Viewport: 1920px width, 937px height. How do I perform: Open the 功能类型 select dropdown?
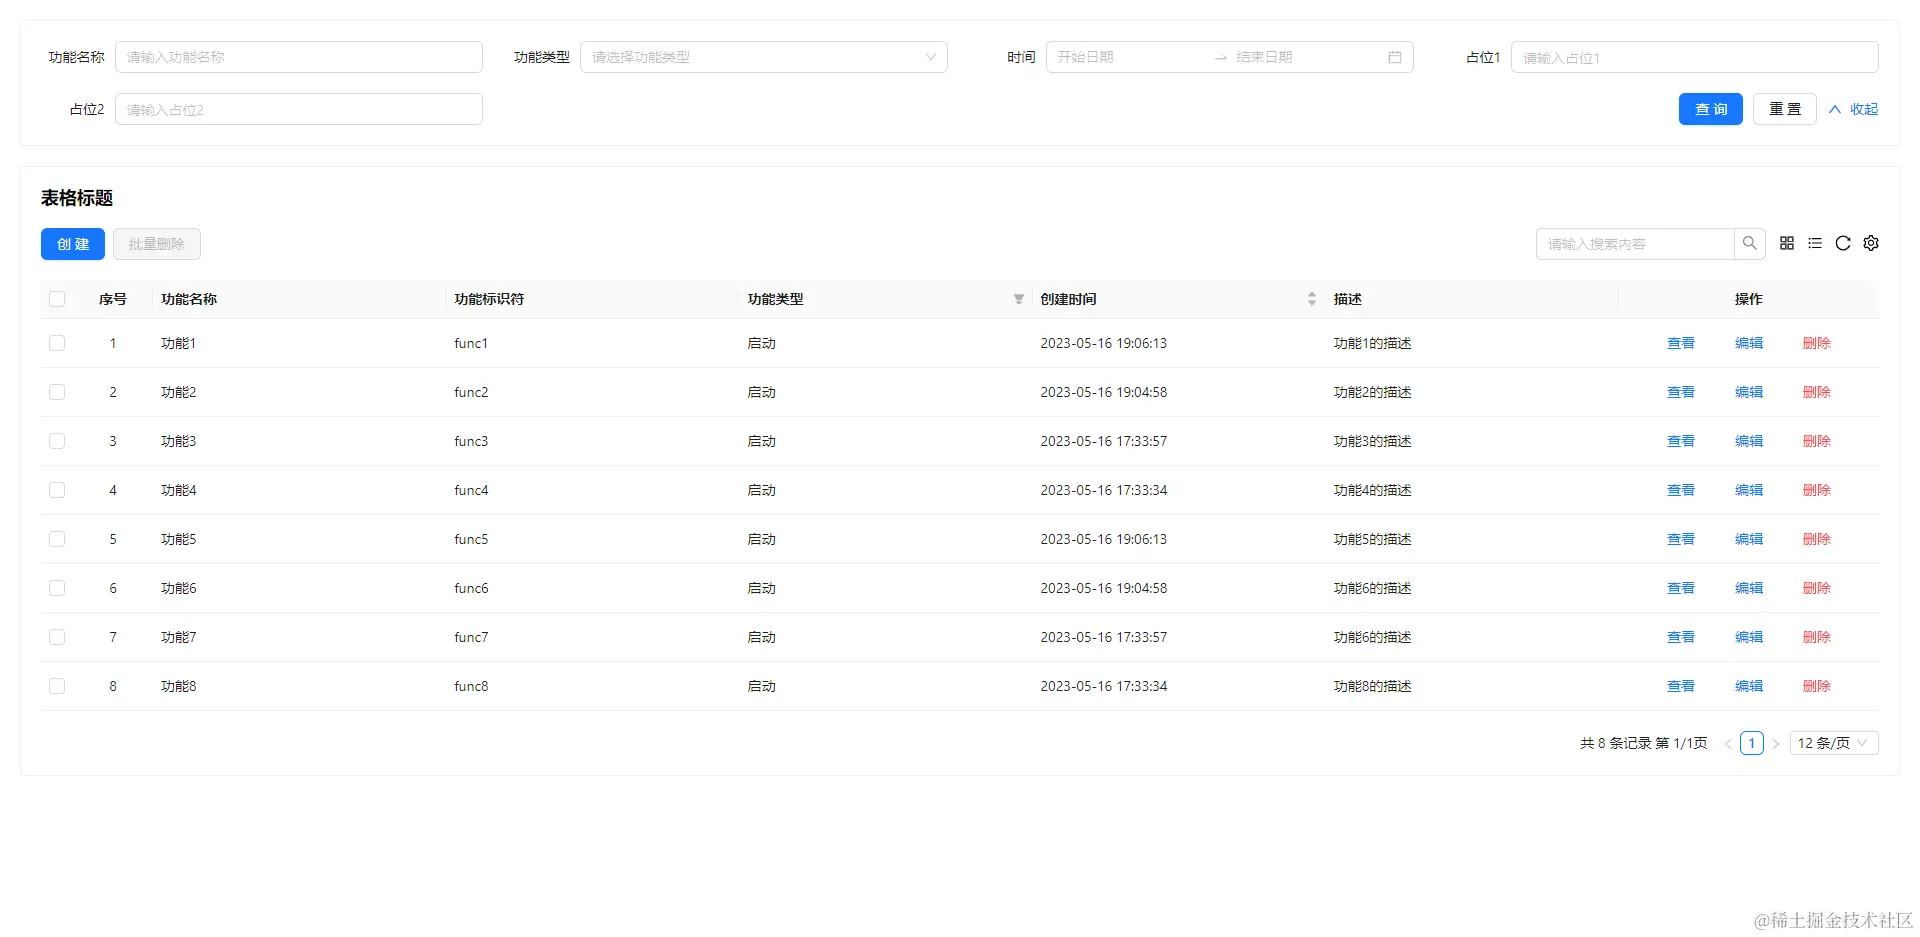click(764, 57)
